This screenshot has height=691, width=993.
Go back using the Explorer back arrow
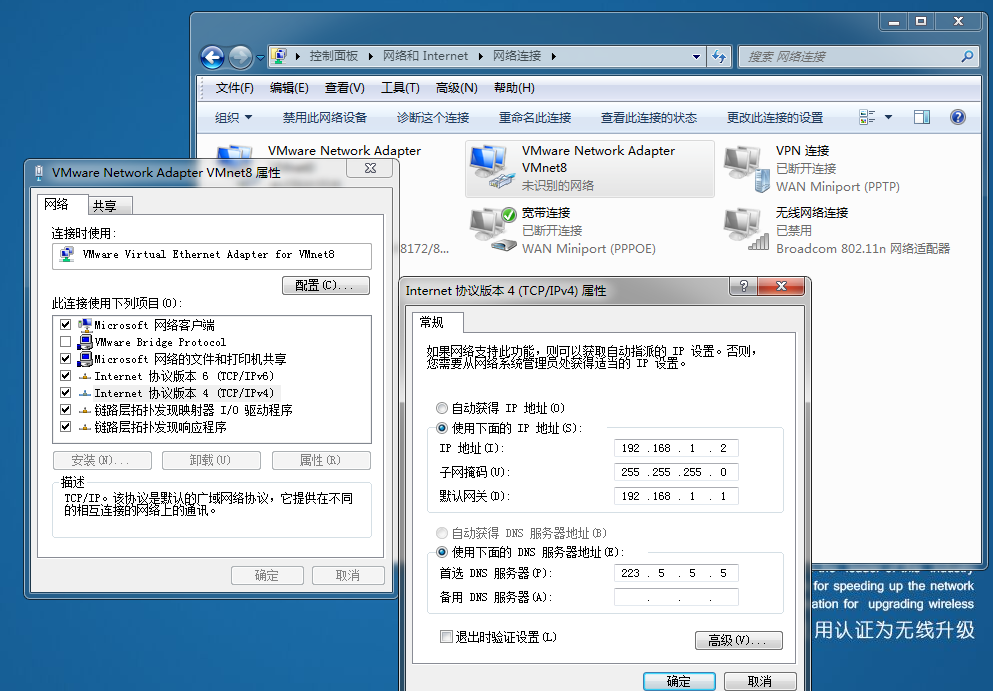212,57
